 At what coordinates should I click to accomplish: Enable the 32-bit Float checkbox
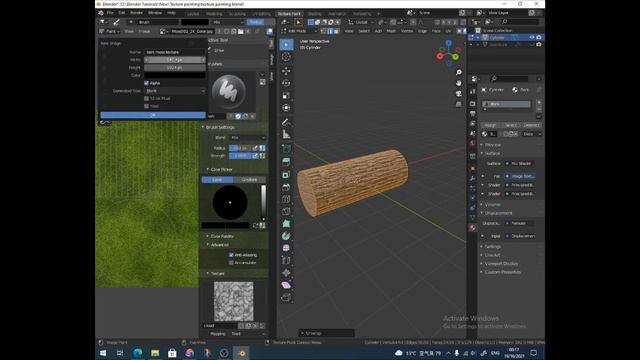(147, 98)
